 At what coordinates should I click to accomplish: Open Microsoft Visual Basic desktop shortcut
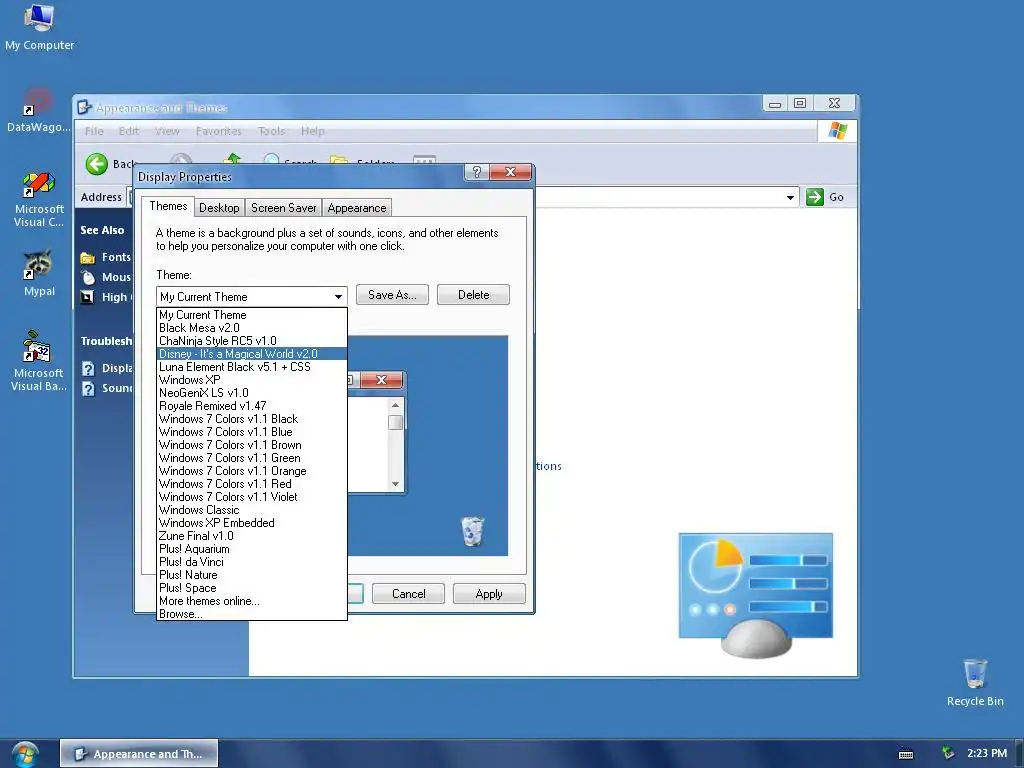(39, 361)
